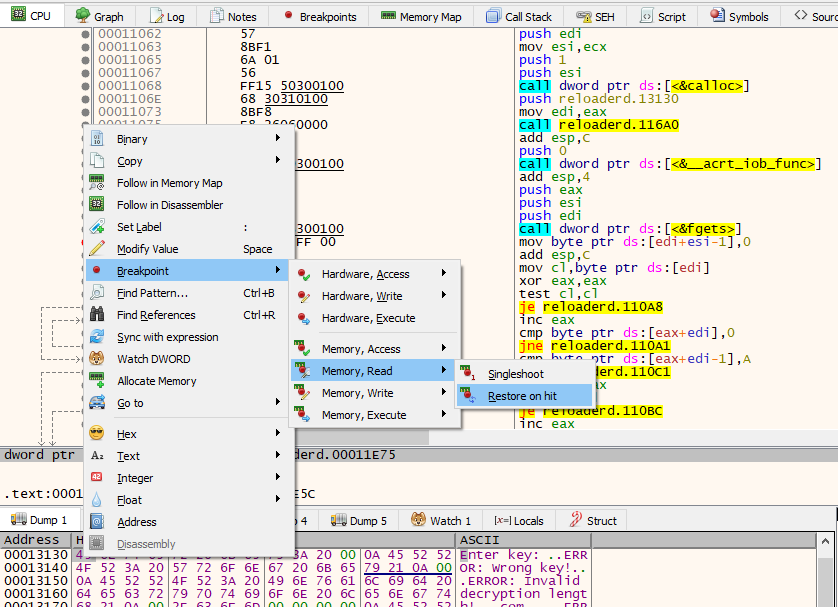Expand the Copy submenu arrow
Viewport: 838px width, 607px height.
coord(278,160)
